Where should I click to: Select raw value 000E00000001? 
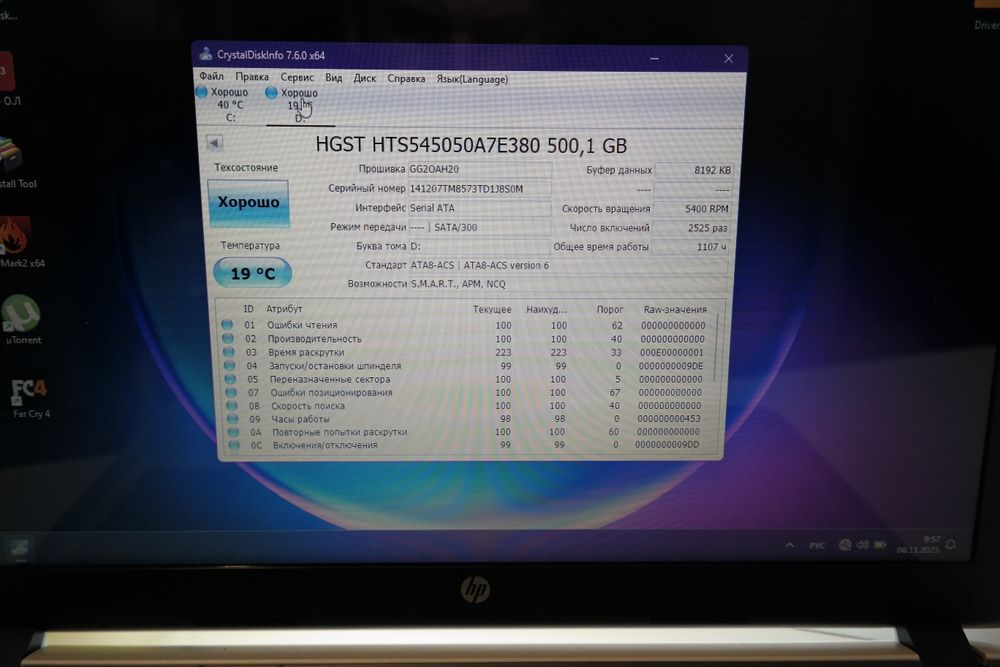pyautogui.click(x=672, y=352)
